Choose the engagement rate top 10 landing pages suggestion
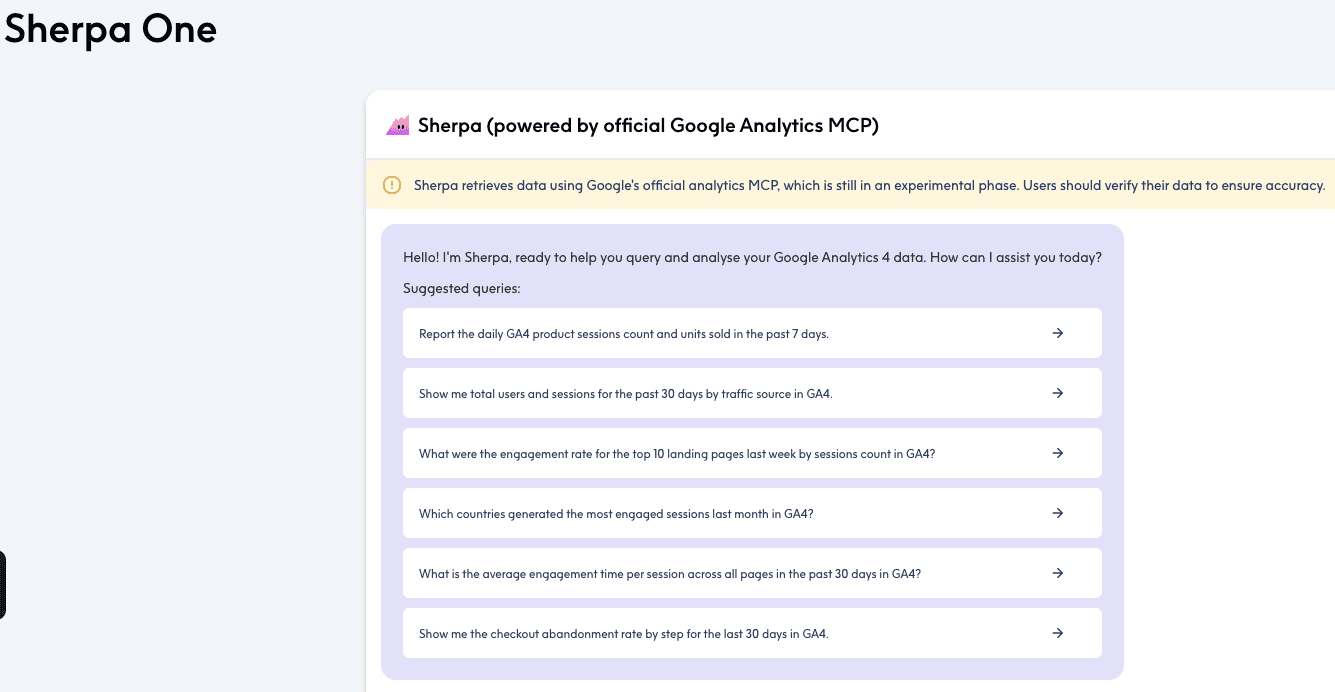 tap(752, 453)
